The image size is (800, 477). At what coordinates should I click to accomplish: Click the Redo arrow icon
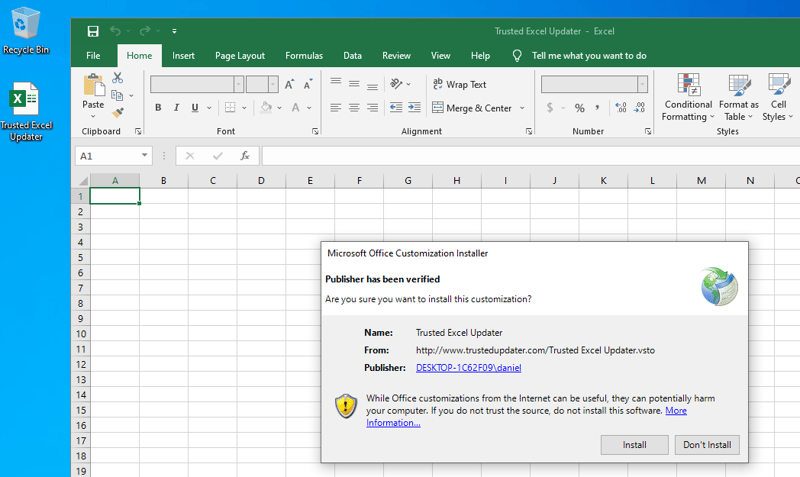click(145, 31)
